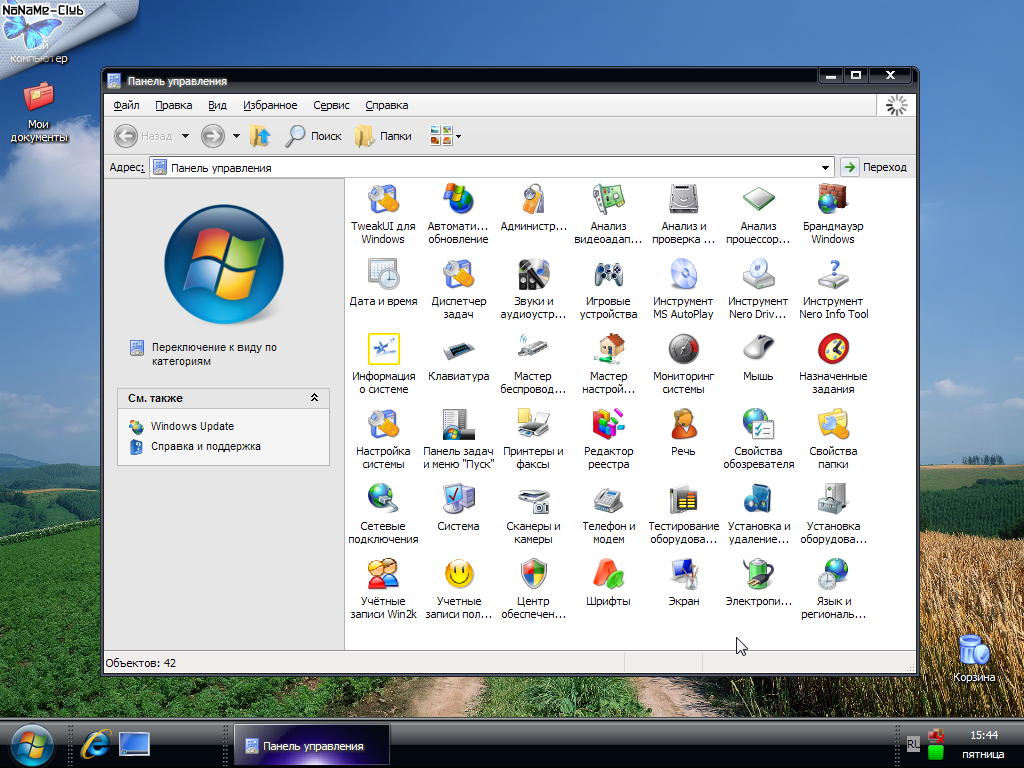Toggle the Папки folders pane button

384,136
